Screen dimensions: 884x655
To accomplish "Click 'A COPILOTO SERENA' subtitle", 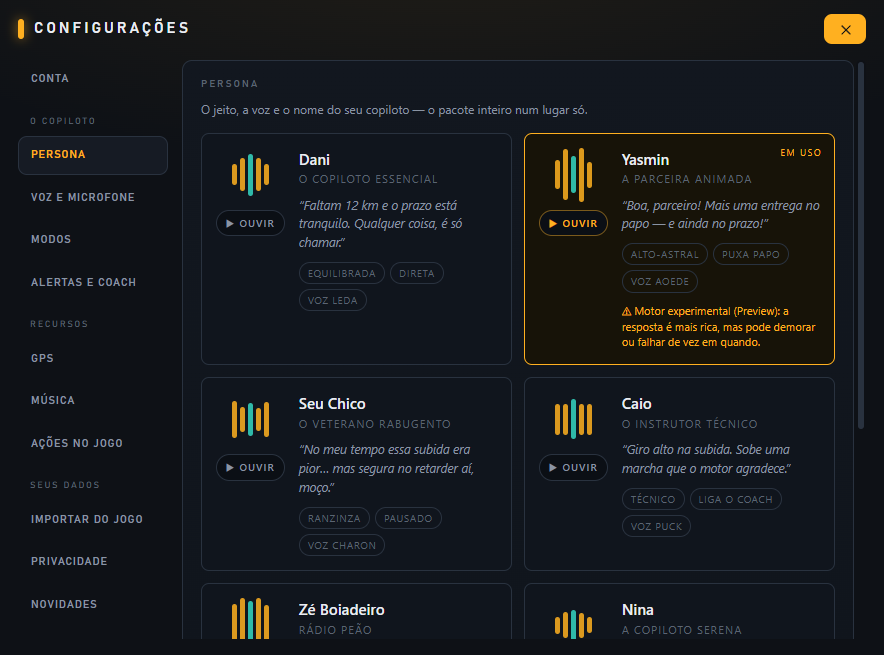I will (682, 630).
